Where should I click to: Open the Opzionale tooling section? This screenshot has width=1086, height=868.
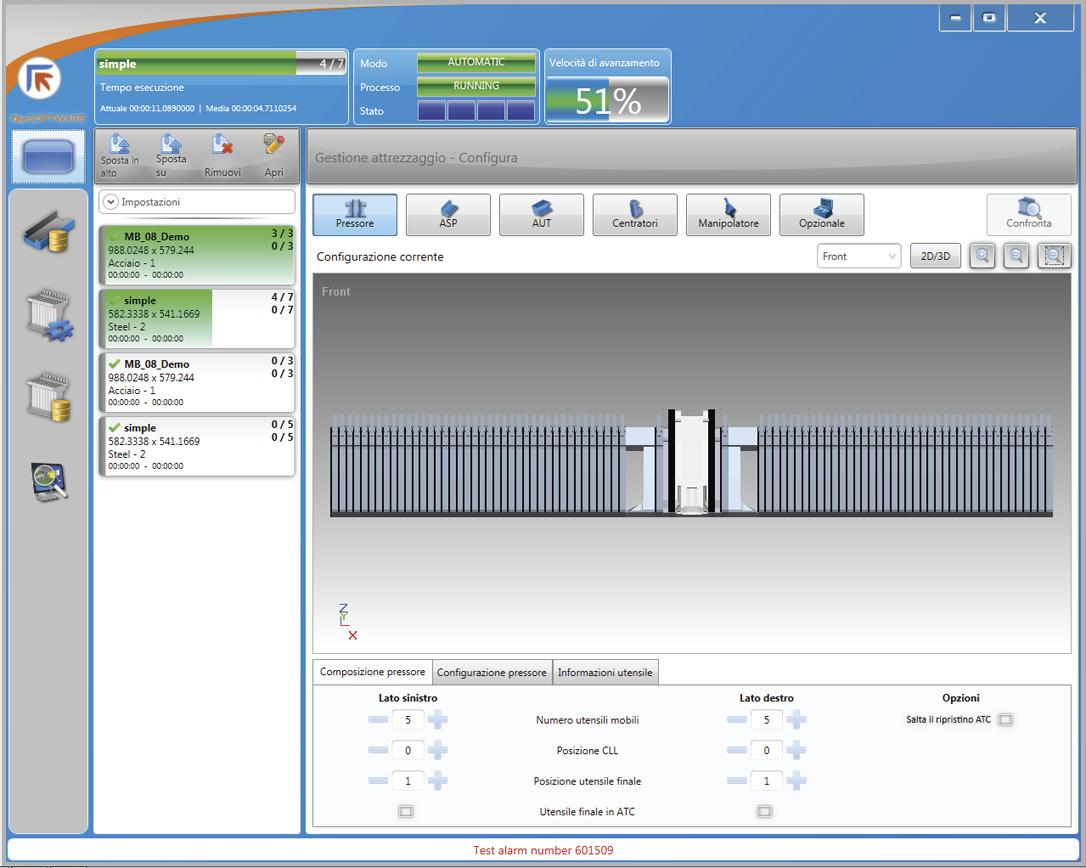pos(822,214)
